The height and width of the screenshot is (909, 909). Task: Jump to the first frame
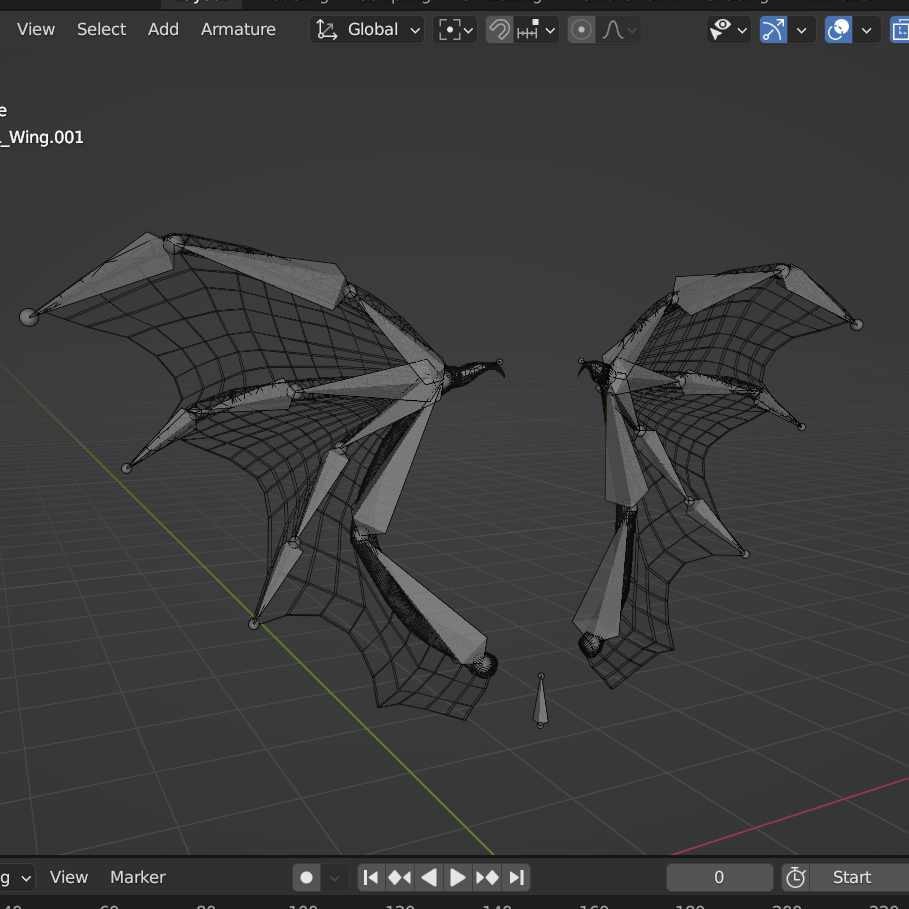(x=371, y=878)
